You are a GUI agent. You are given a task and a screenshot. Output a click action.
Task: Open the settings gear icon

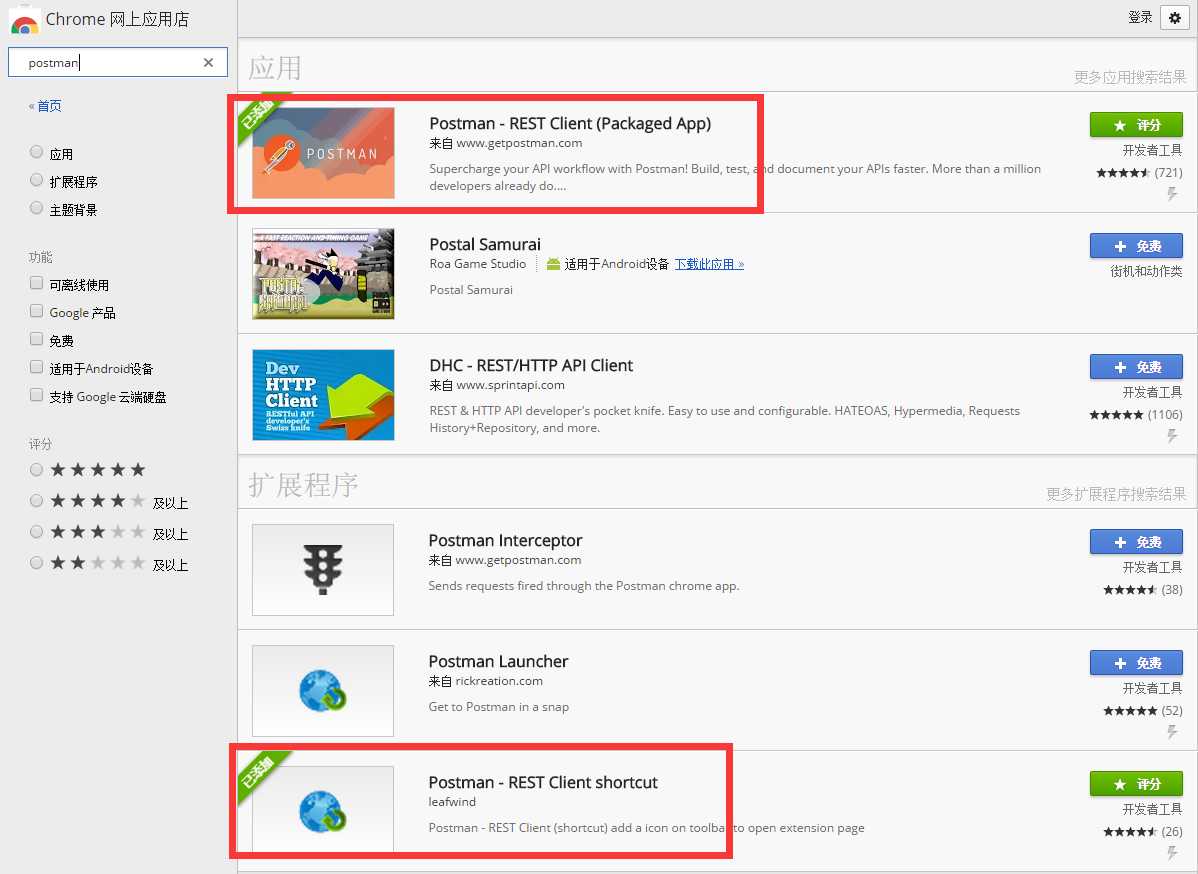pos(1174,18)
